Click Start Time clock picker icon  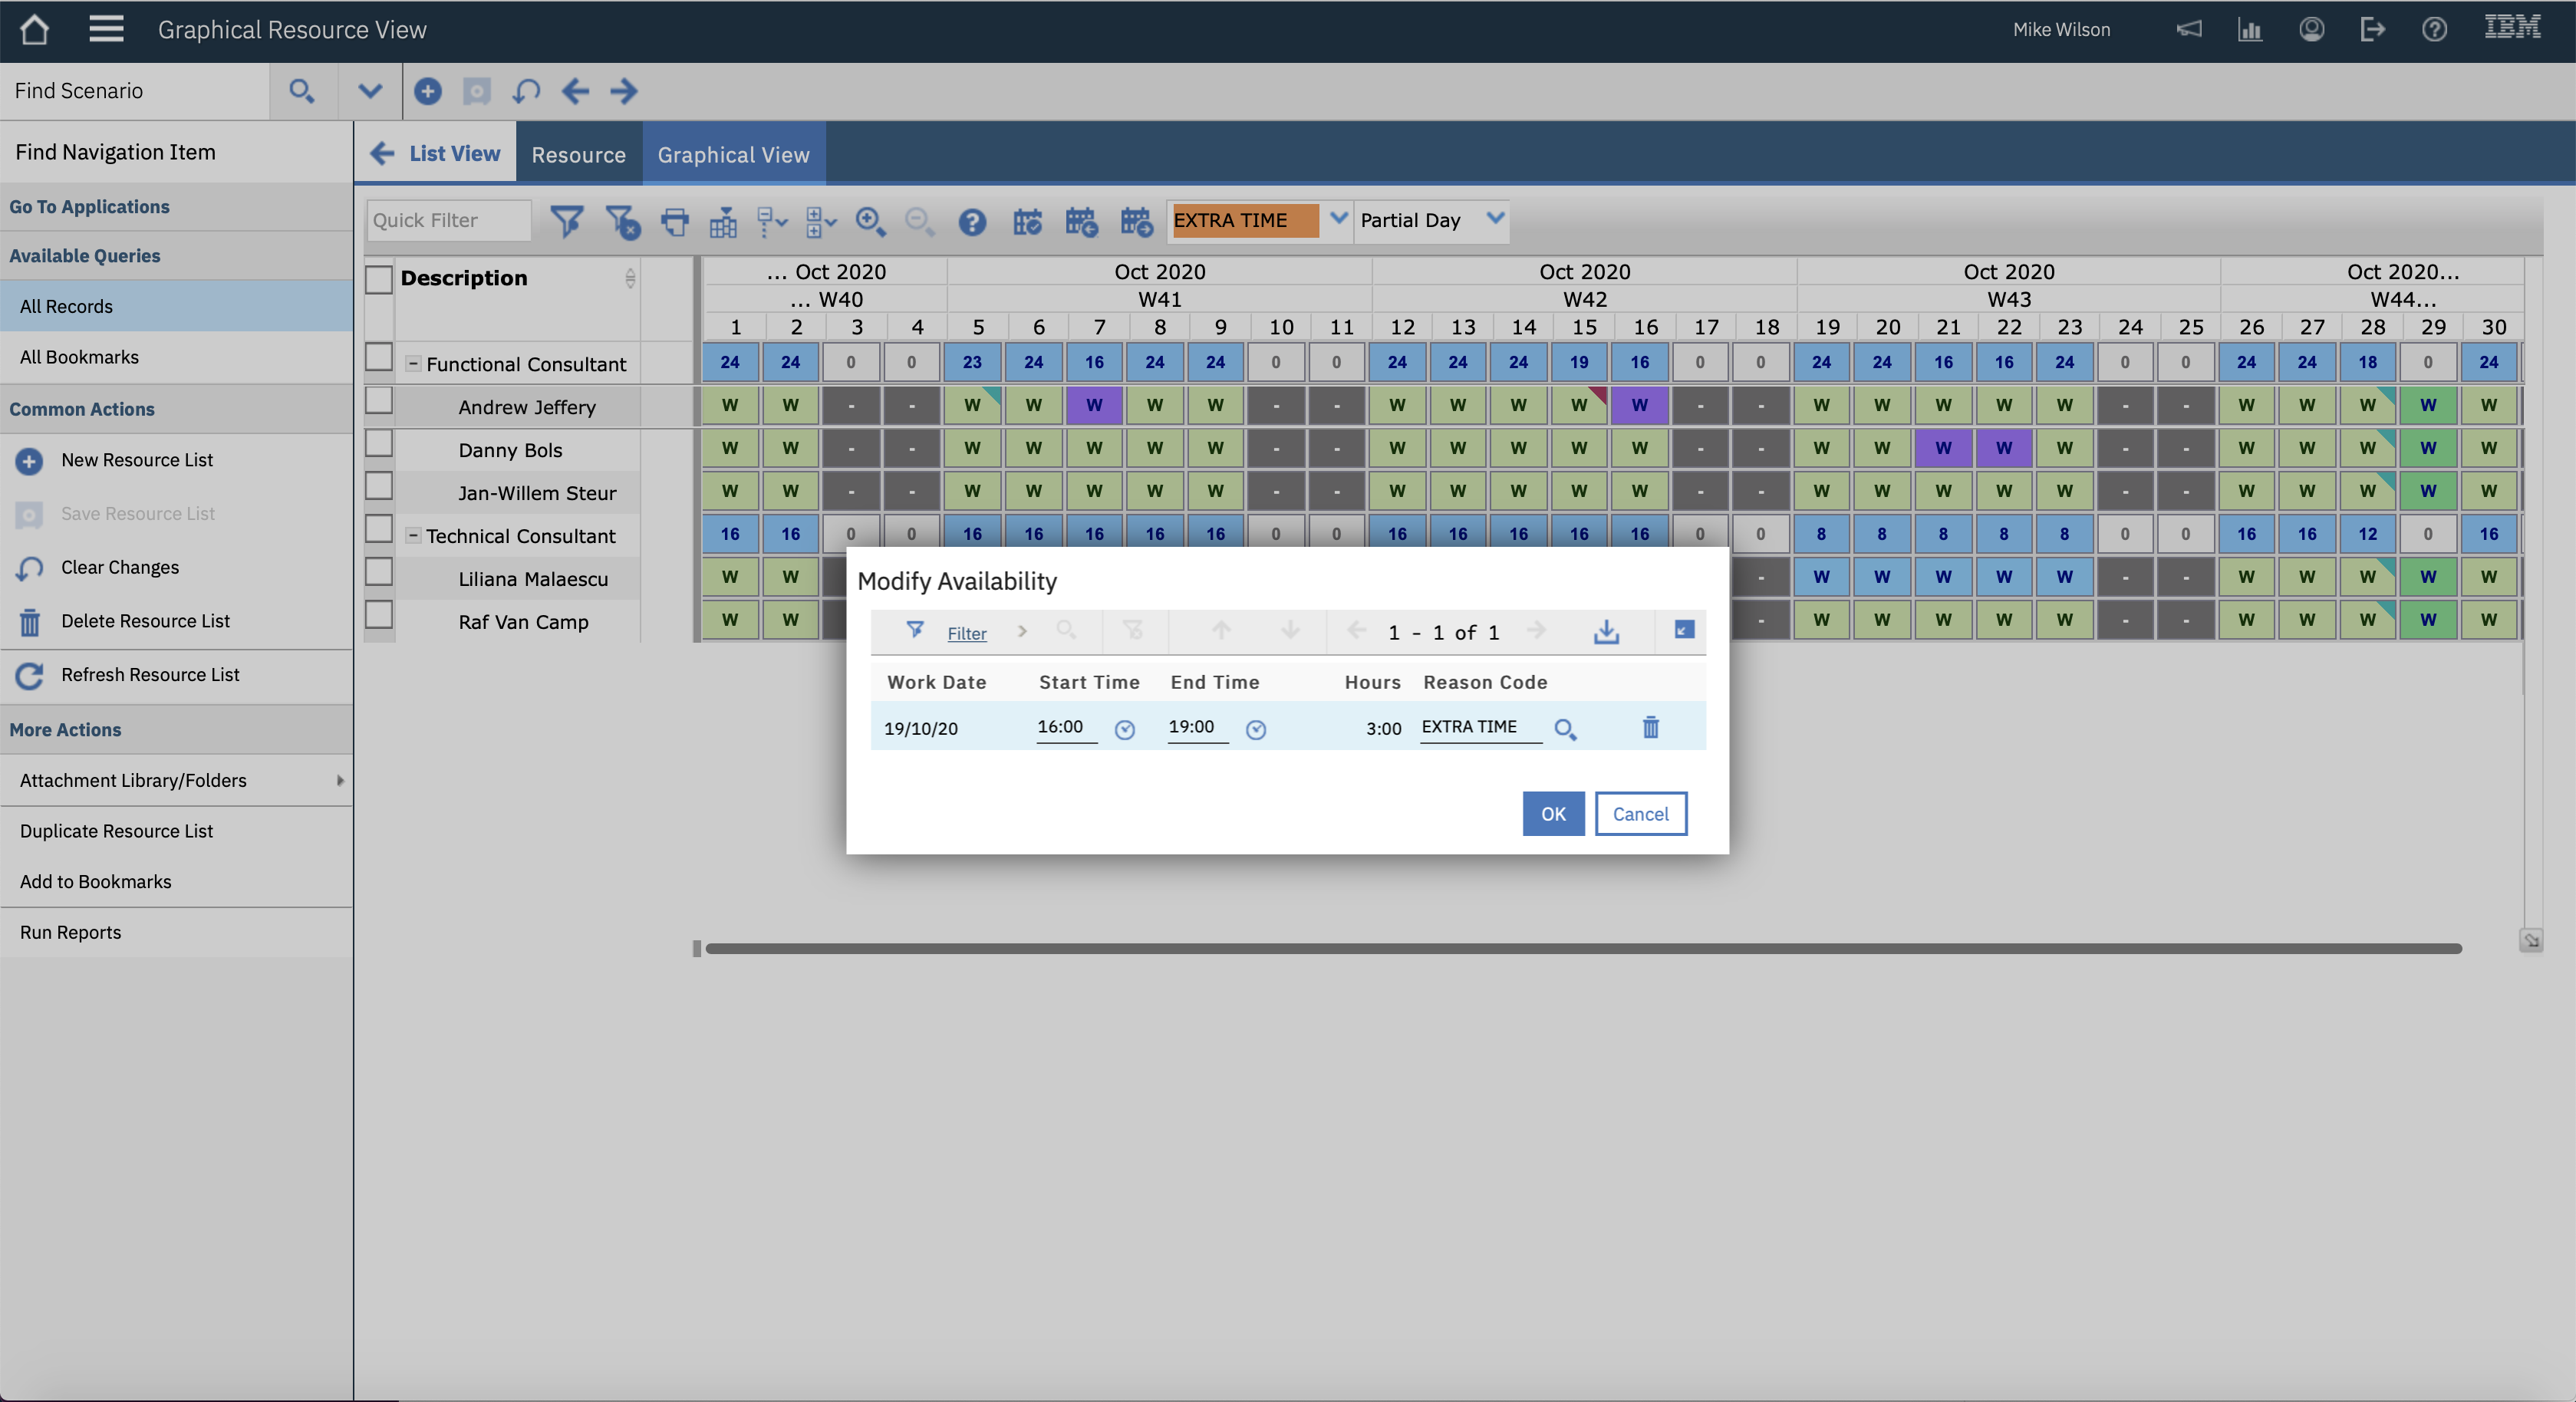pyautogui.click(x=1124, y=730)
